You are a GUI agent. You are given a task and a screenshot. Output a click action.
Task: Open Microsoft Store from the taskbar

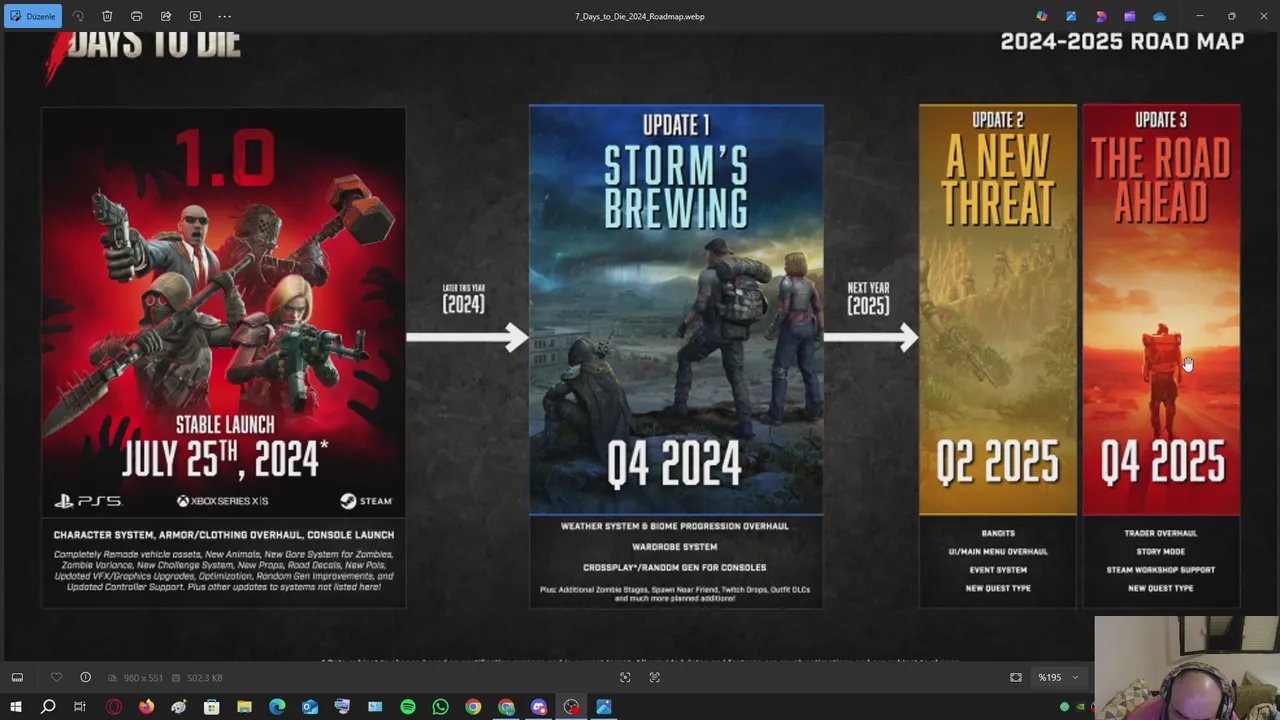click(x=211, y=707)
